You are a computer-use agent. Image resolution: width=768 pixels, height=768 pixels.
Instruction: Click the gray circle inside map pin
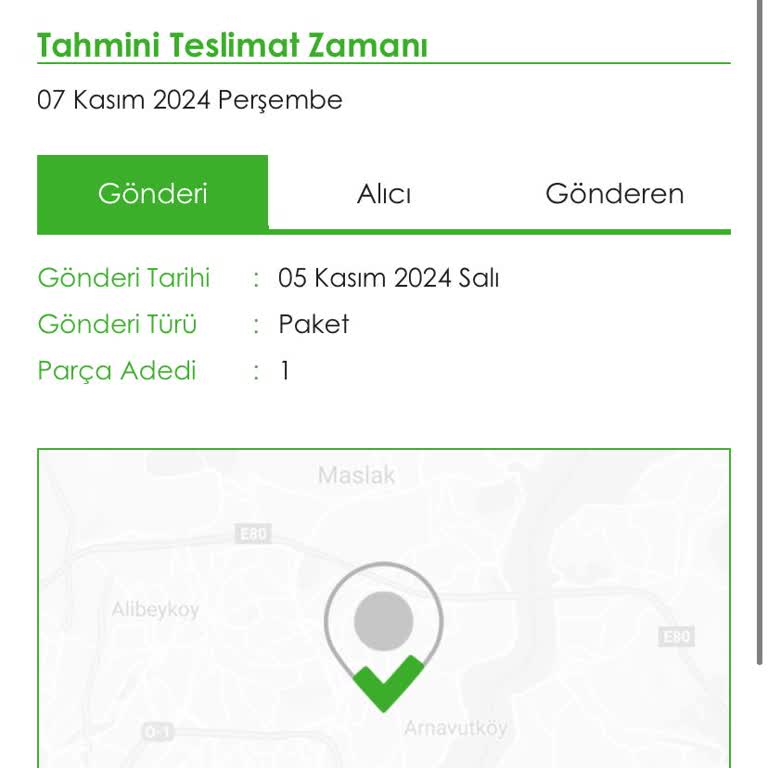[x=384, y=621]
